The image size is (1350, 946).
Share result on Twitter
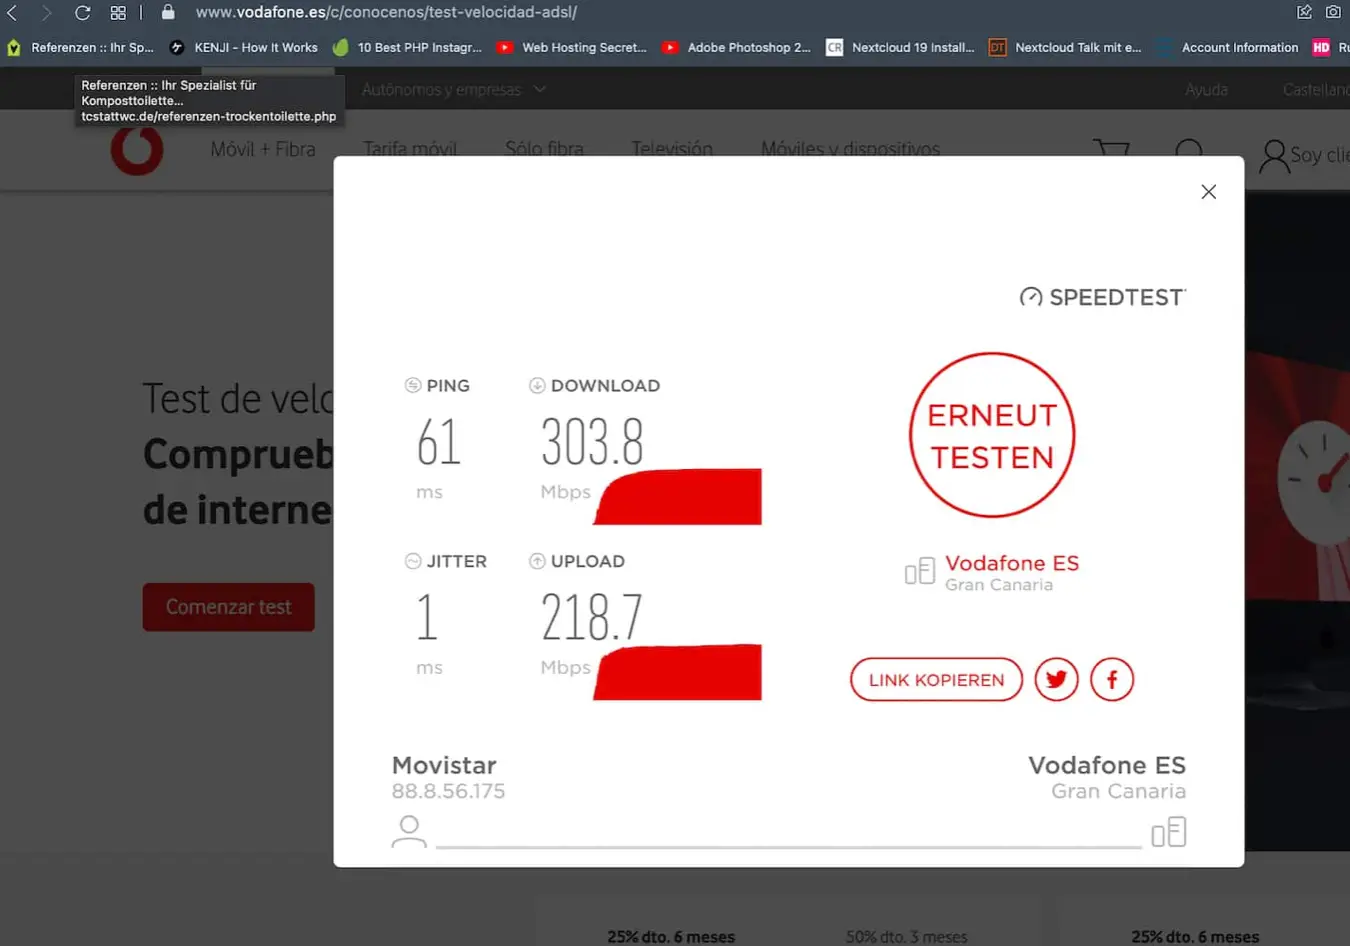[1056, 680]
